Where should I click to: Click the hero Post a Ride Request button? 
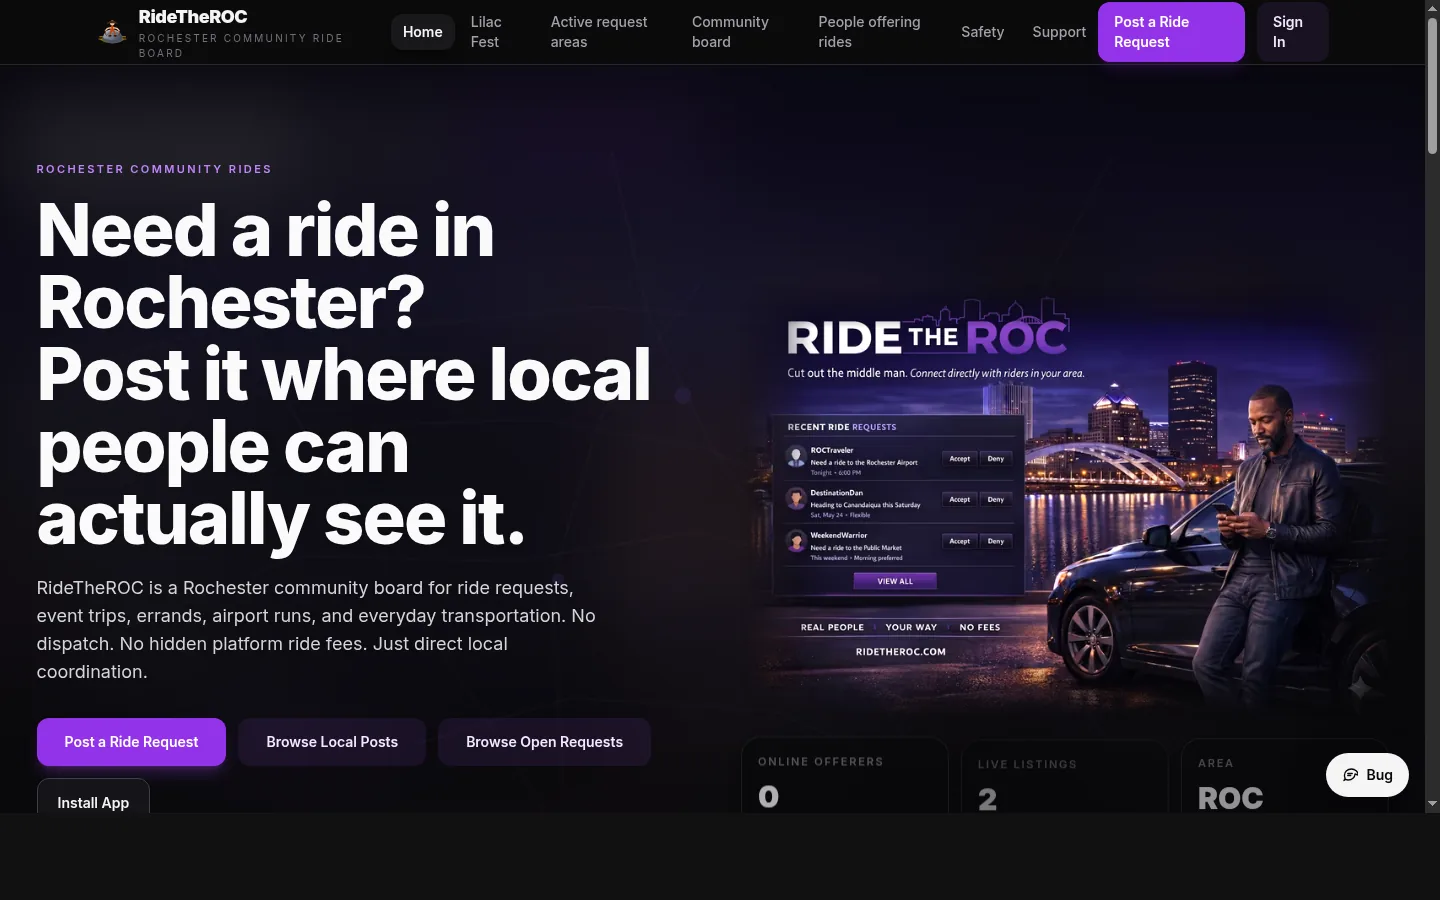(x=131, y=742)
